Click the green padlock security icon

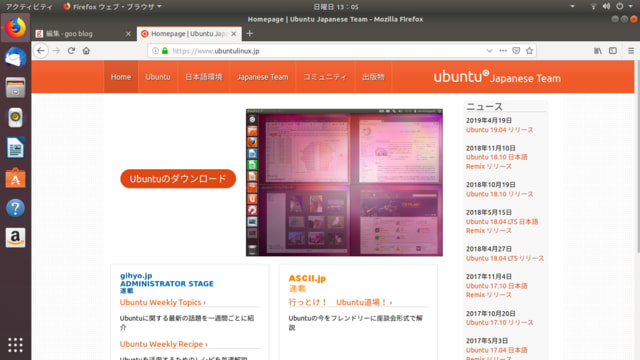(x=165, y=51)
